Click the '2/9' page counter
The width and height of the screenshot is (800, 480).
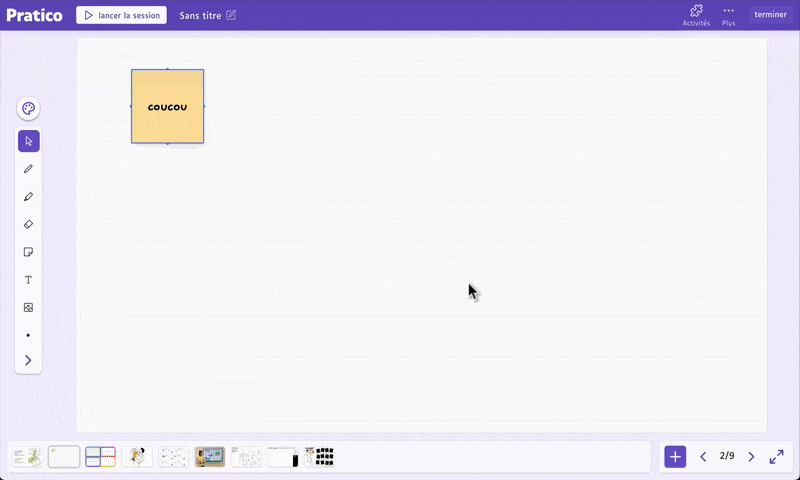coord(727,456)
